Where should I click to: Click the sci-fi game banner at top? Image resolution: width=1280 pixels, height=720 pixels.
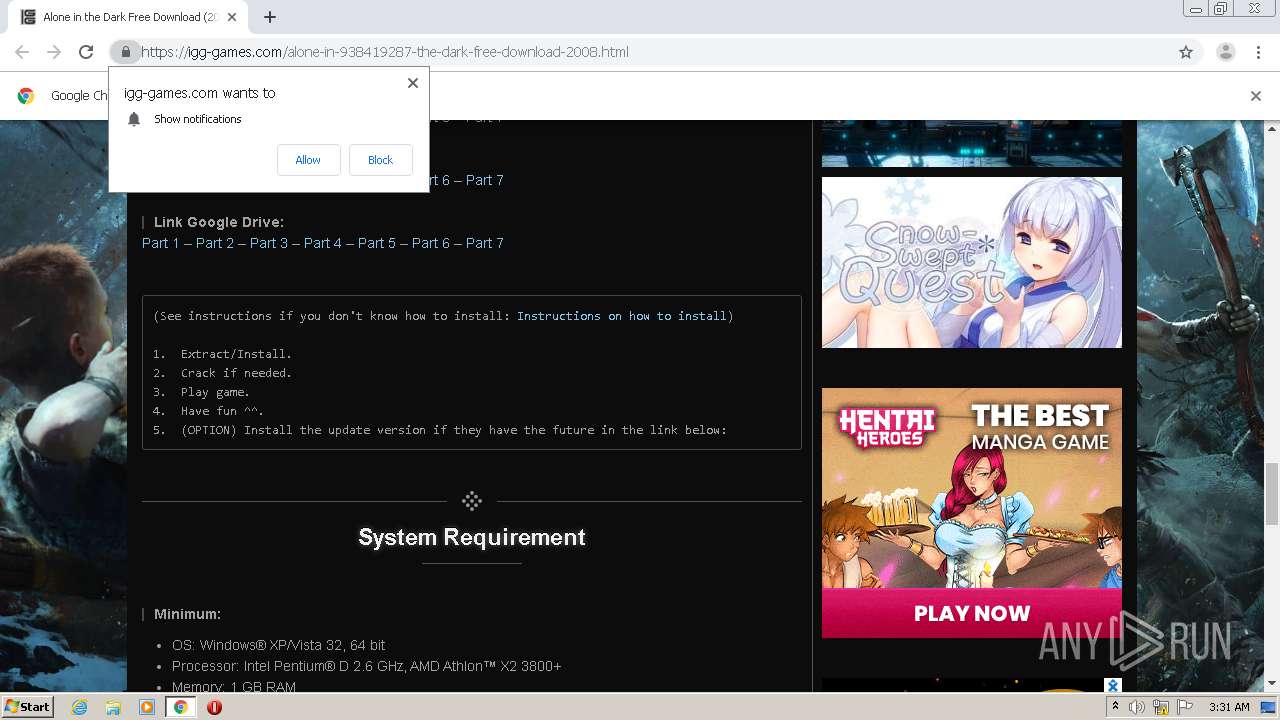[972, 143]
